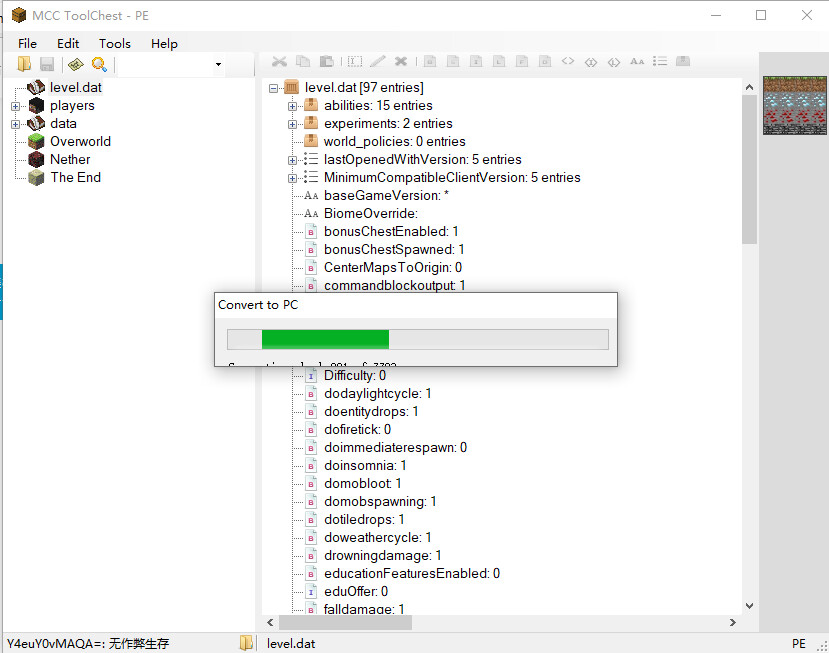
Task: Expand MinimumCompatibleClientVersion: 5 entries node
Action: click(292, 178)
